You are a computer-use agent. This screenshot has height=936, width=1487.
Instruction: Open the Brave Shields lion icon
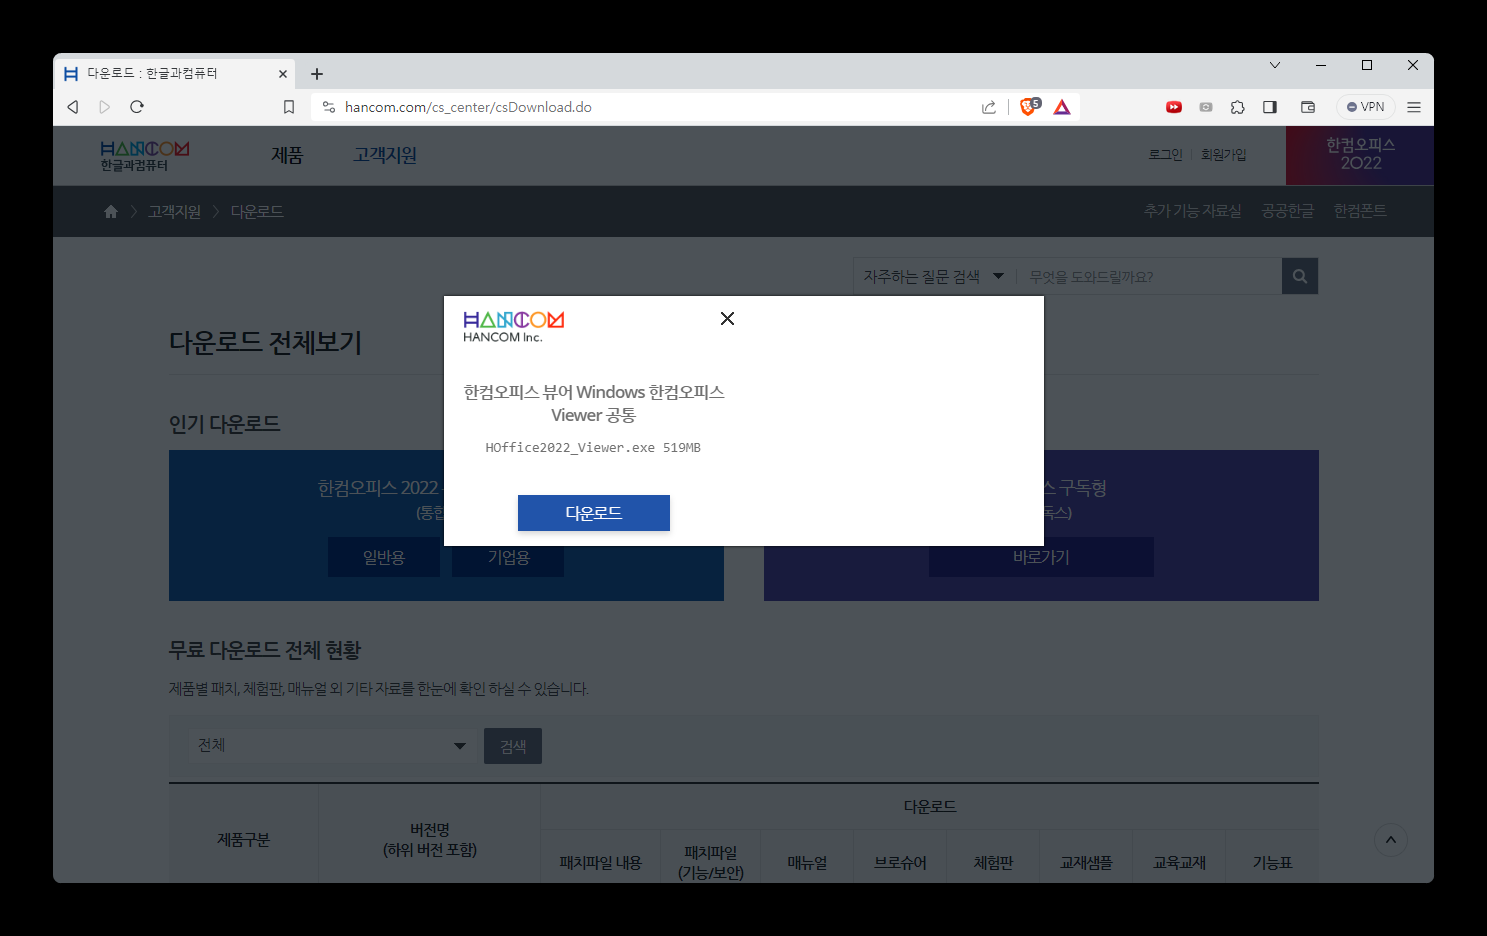[1029, 106]
